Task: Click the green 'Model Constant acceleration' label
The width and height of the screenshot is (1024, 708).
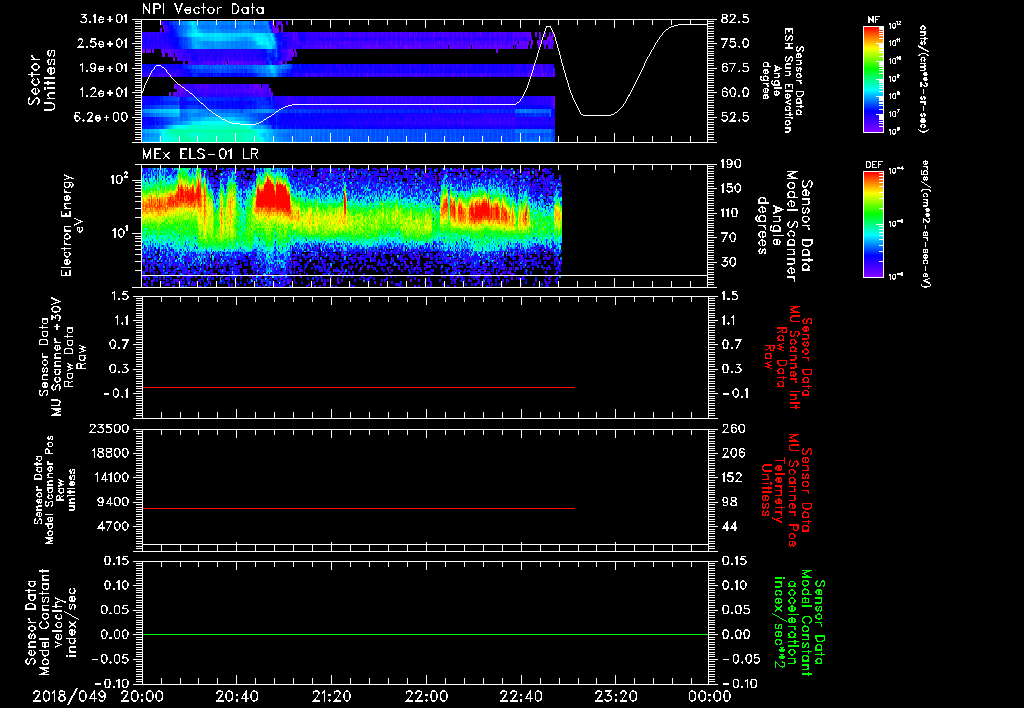Action: 799,622
